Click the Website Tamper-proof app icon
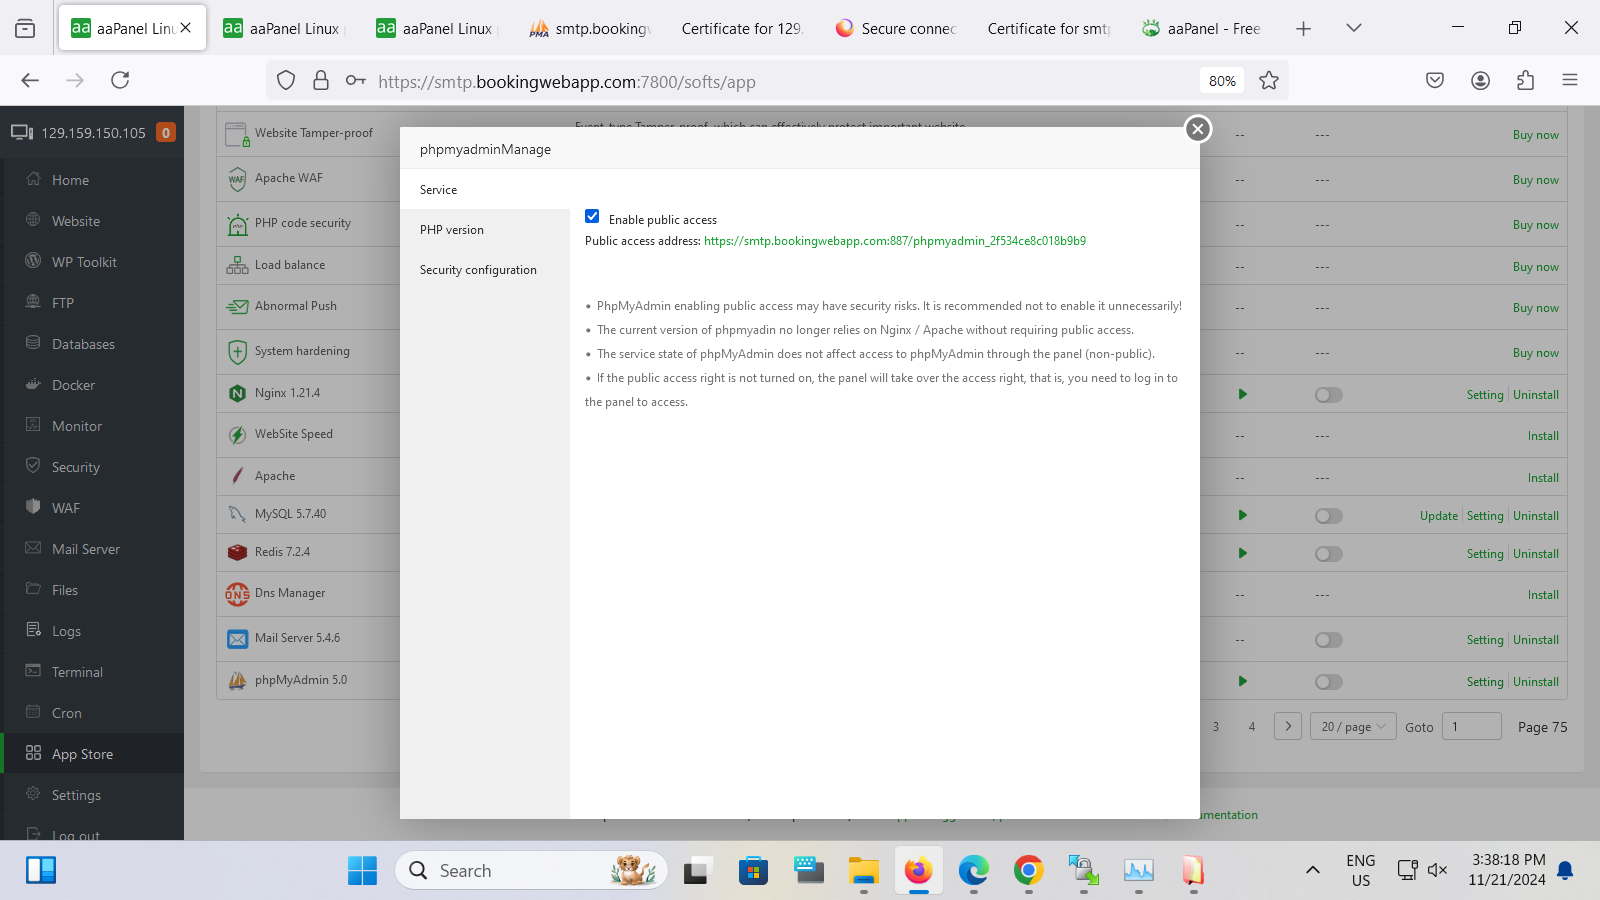Image resolution: width=1600 pixels, height=900 pixels. point(237,134)
